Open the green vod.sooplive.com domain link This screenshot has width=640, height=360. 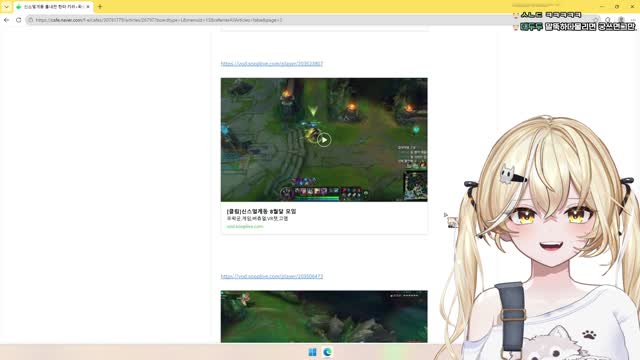245,227
